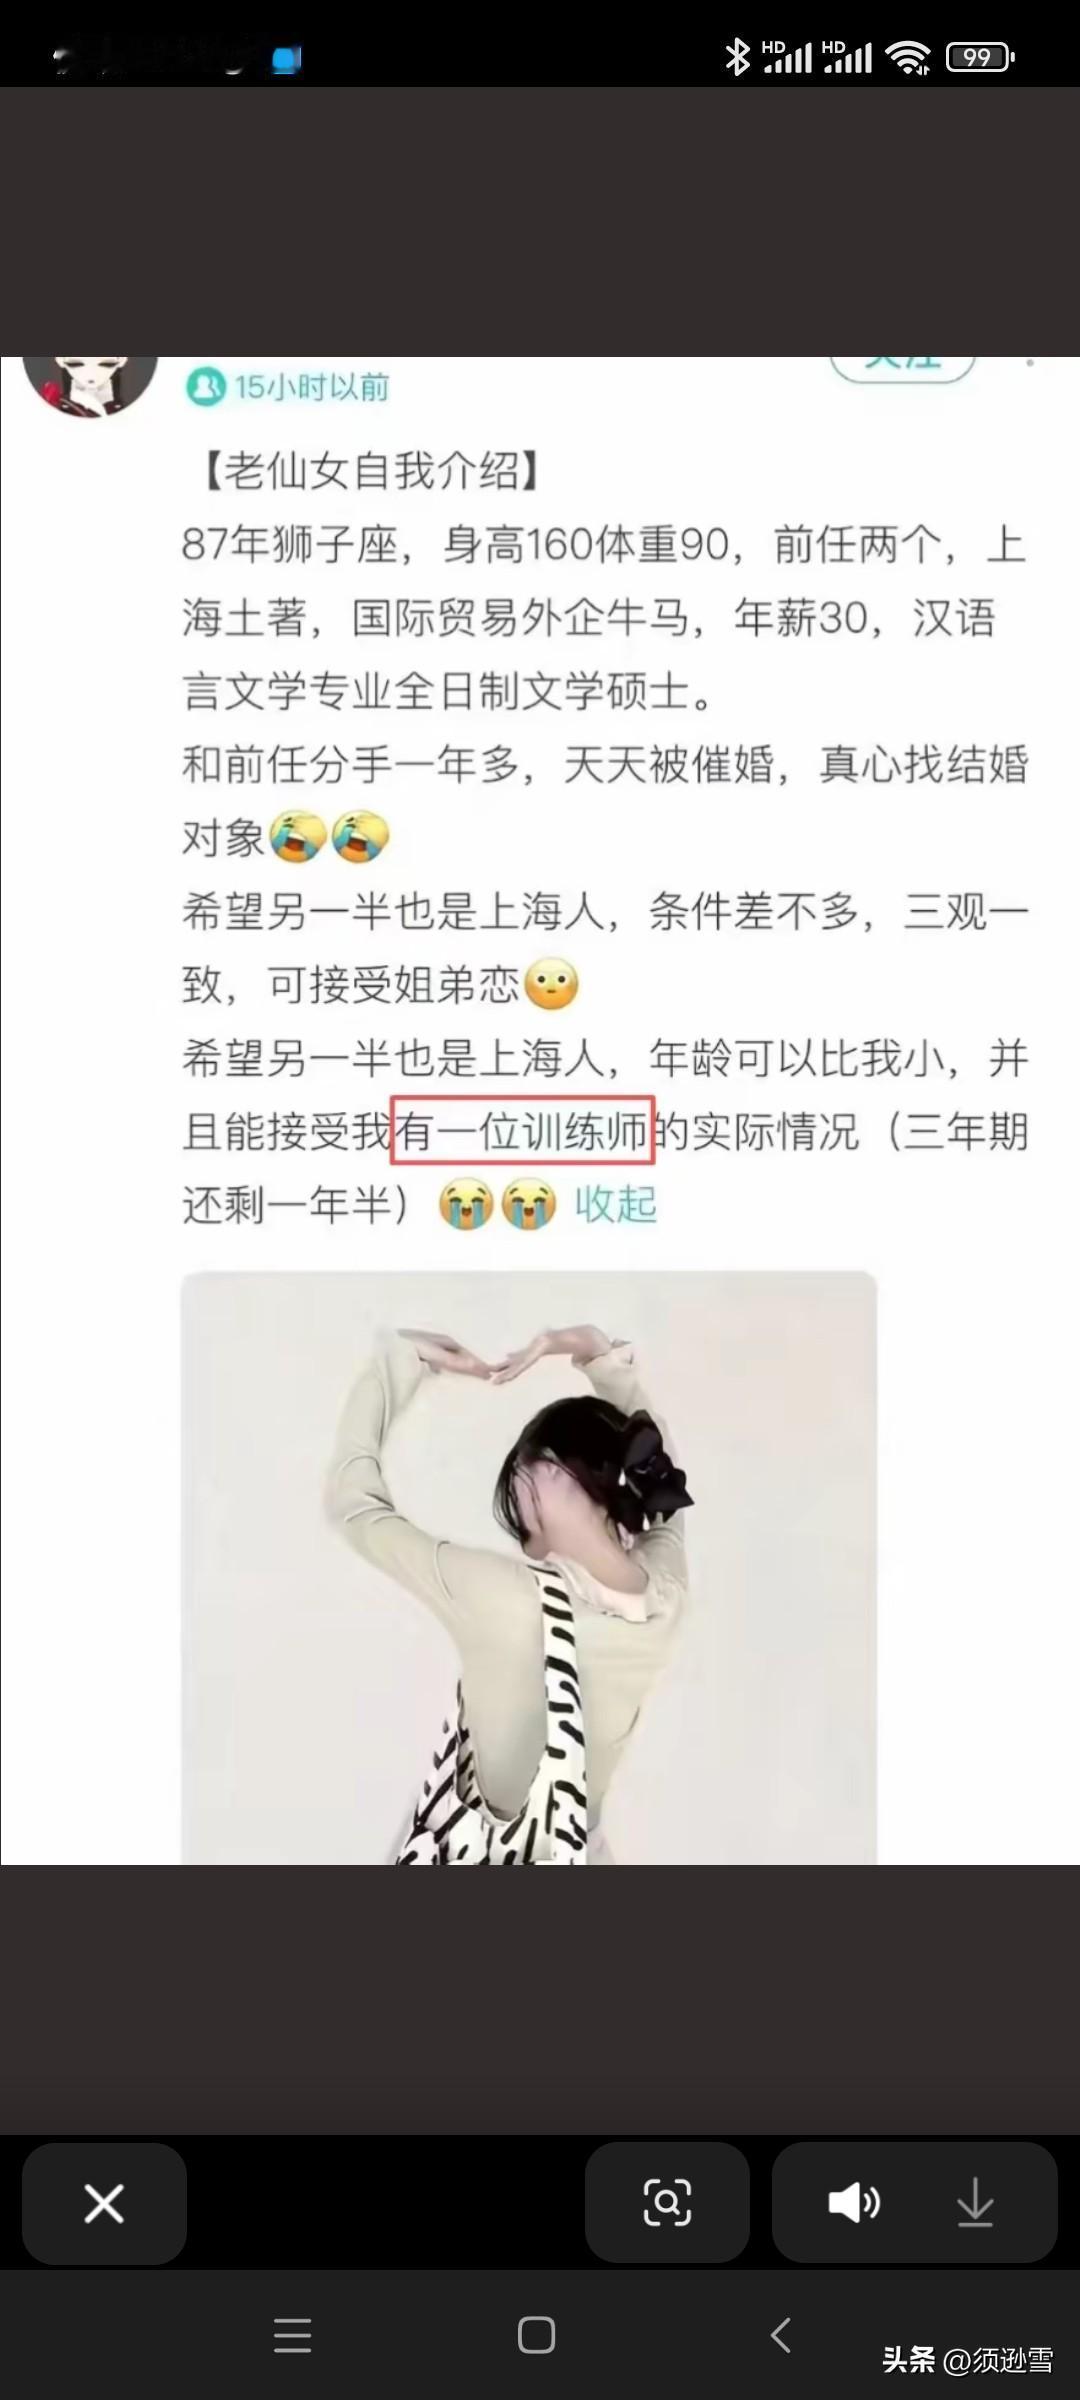
Task: Tap the 关注 follow button
Action: pyautogui.click(x=903, y=368)
